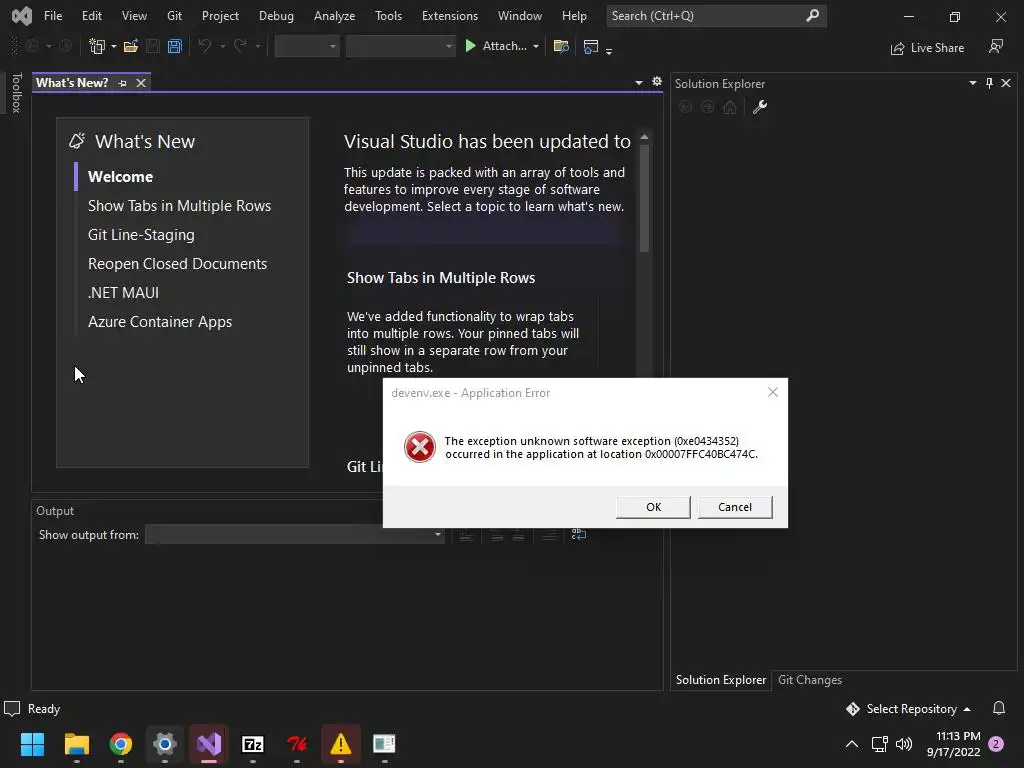Toggle Solution Explorer auto-hide pin

989,83
